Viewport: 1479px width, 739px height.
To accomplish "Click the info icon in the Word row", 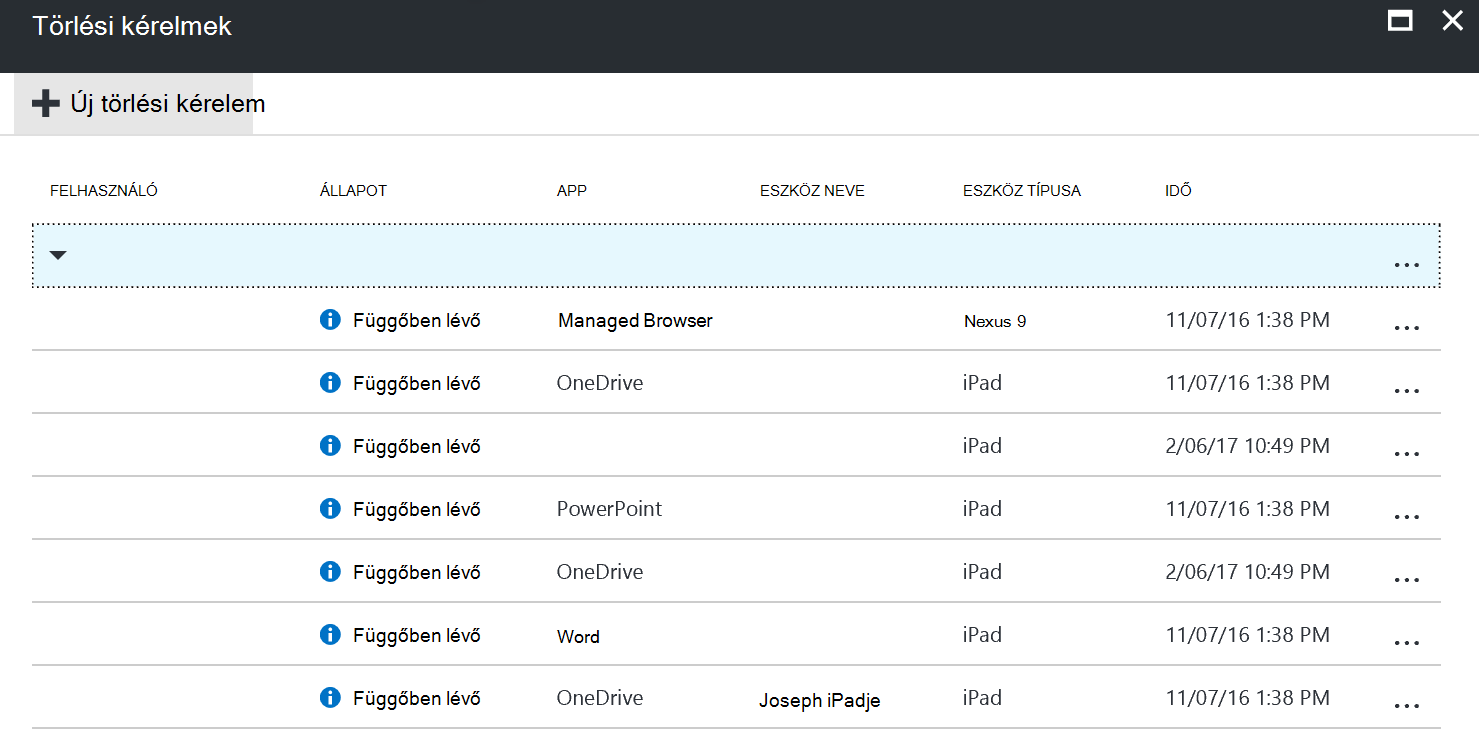I will coord(330,634).
